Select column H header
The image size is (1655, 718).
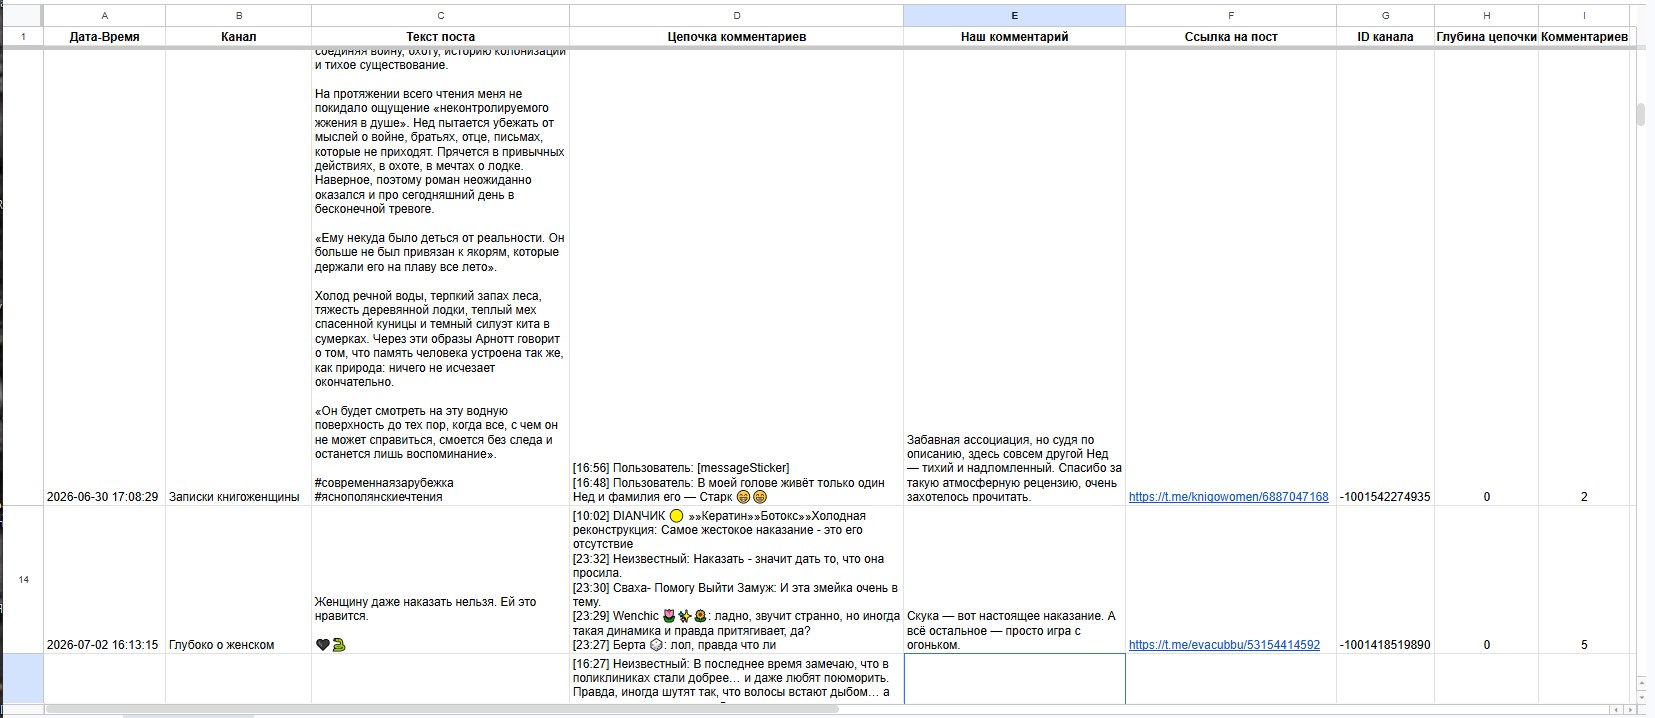[1487, 15]
